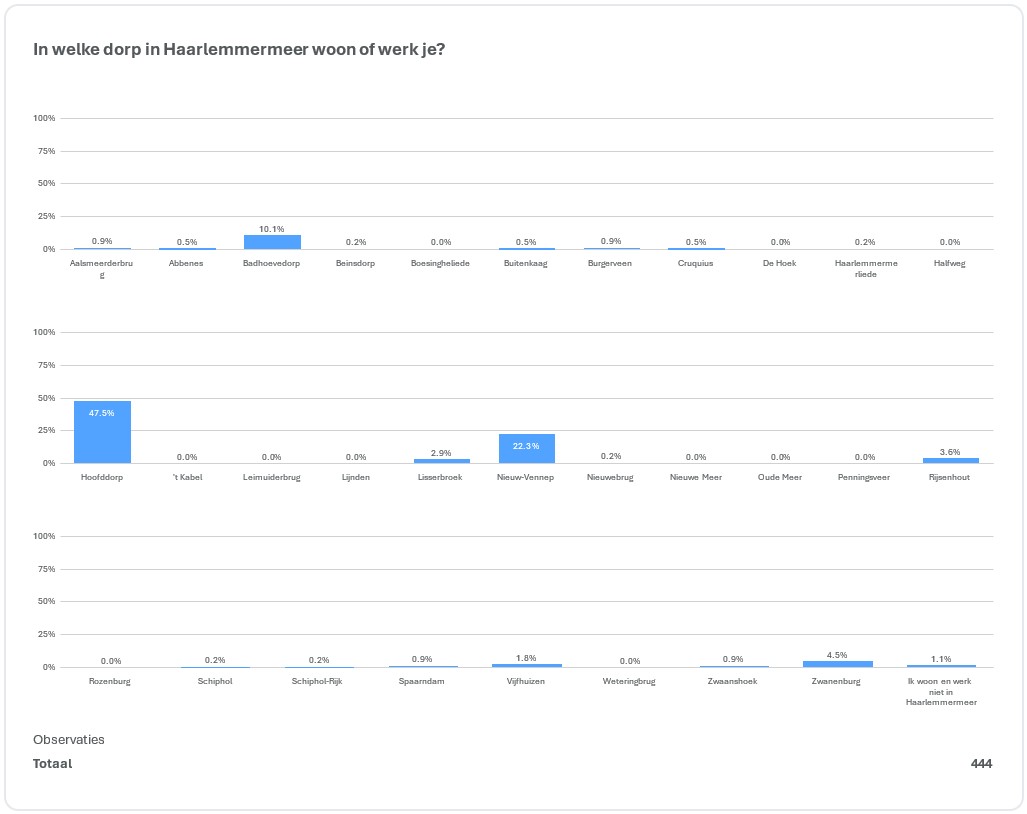The height and width of the screenshot is (814, 1027).
Task: Select the Spaarndam category label
Action: (x=422, y=681)
